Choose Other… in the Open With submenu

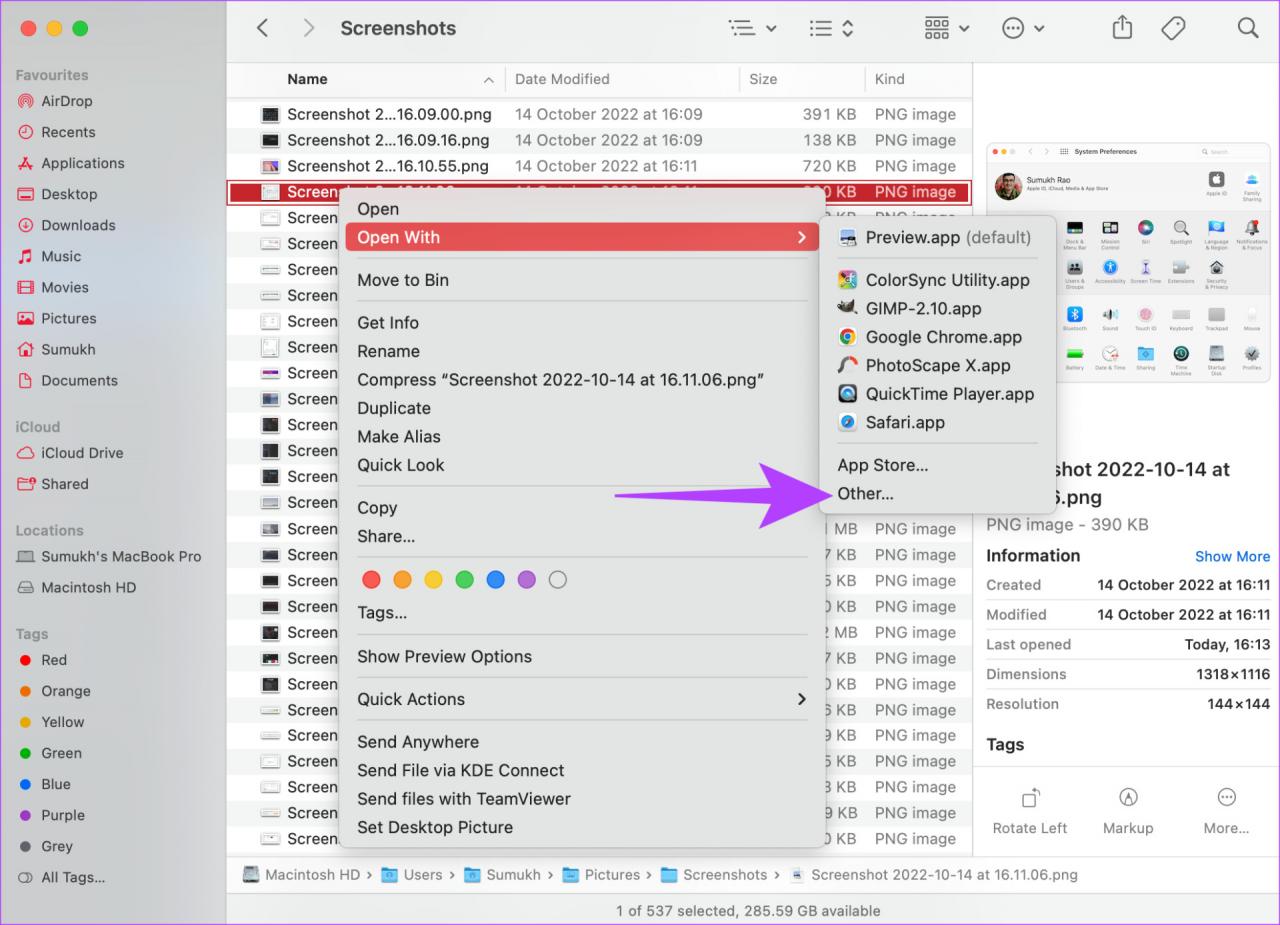(x=866, y=494)
